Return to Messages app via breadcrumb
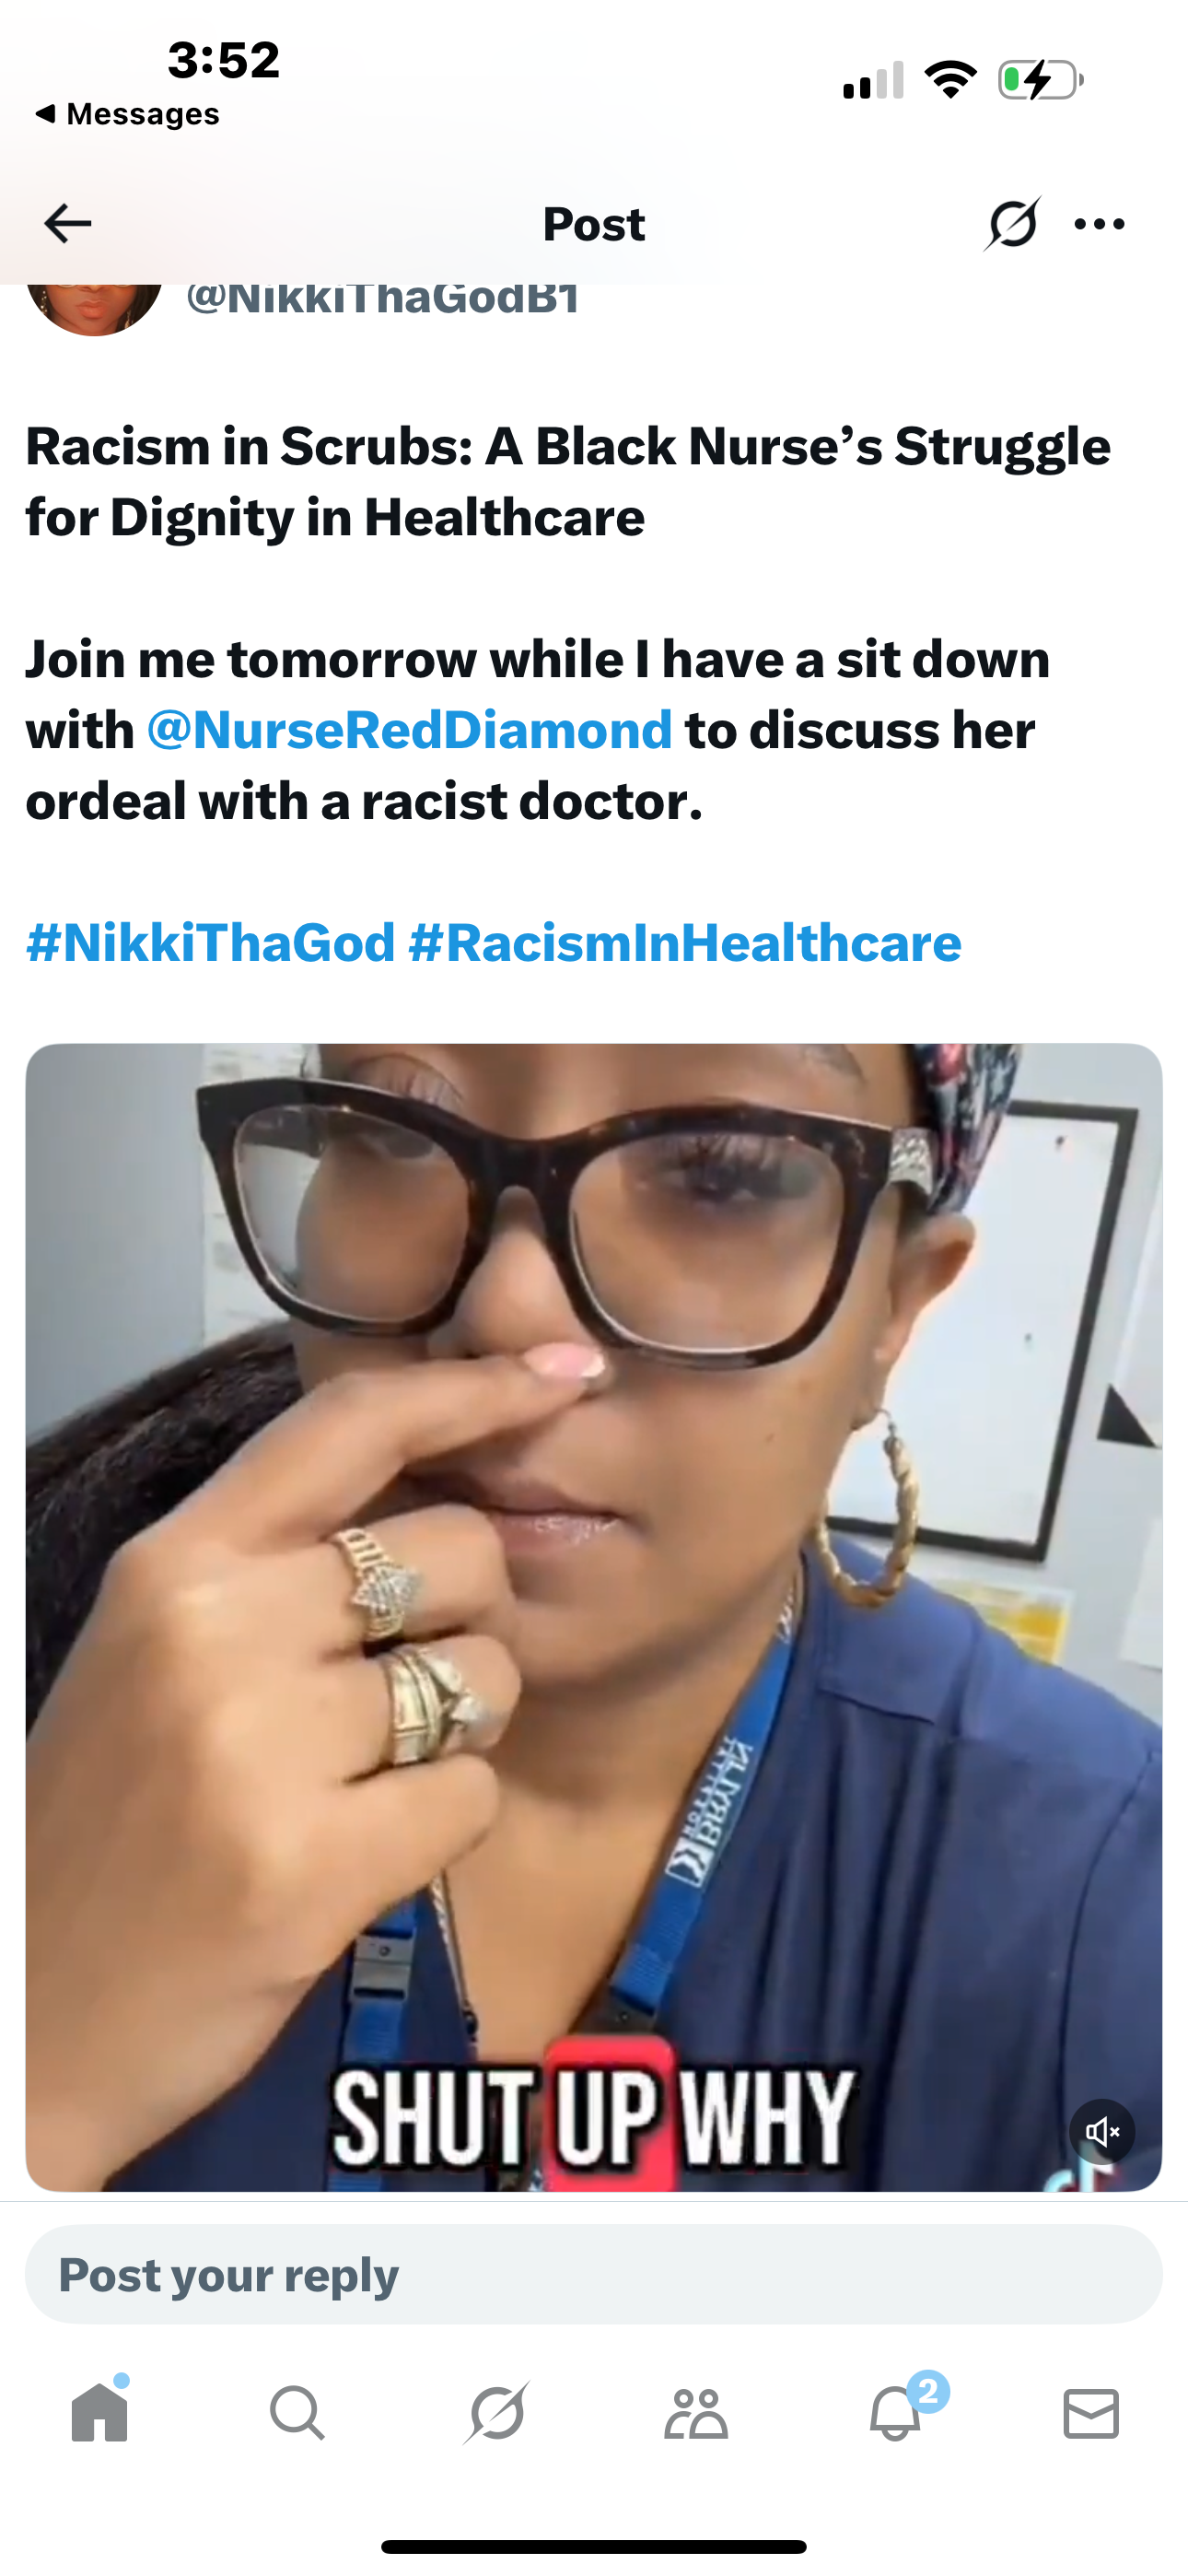Screen dimensions: 1188x2576 (127, 114)
